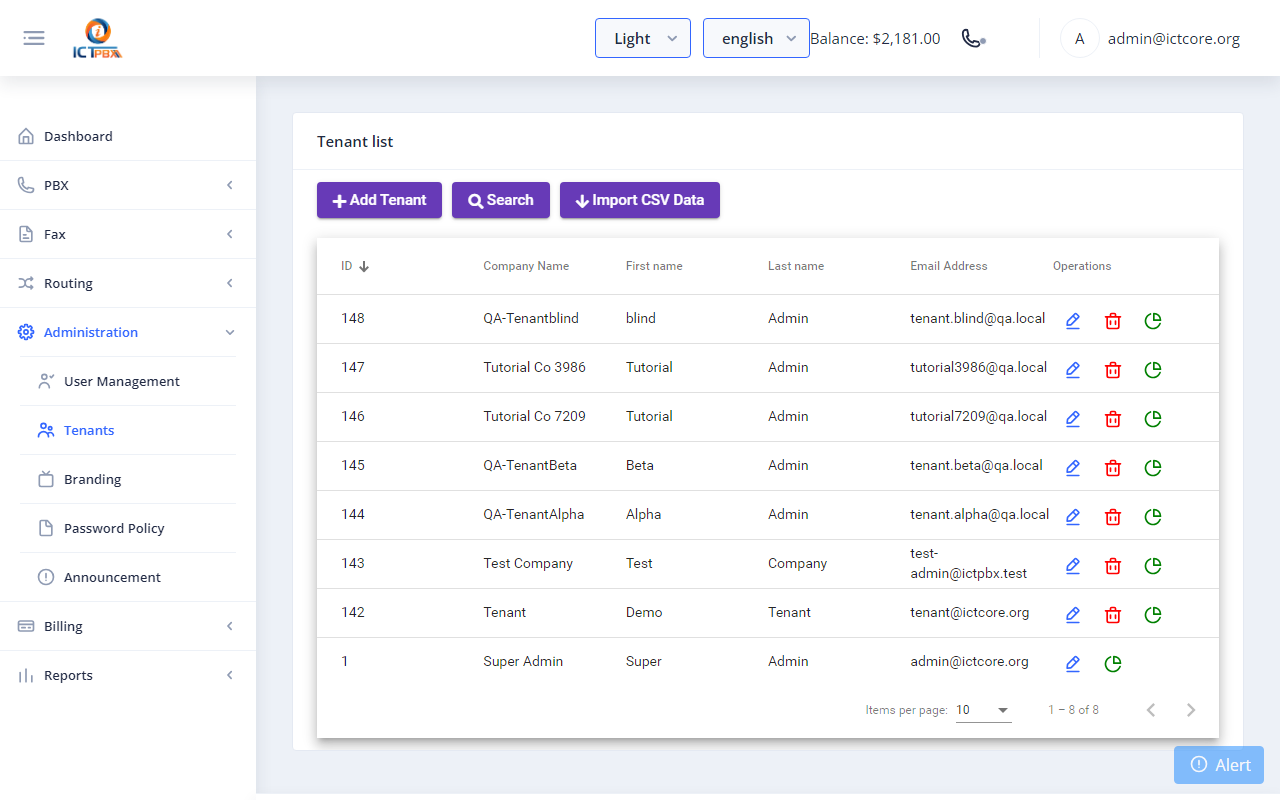Open pie chart for QA-TenantAlpha

(x=1152, y=516)
